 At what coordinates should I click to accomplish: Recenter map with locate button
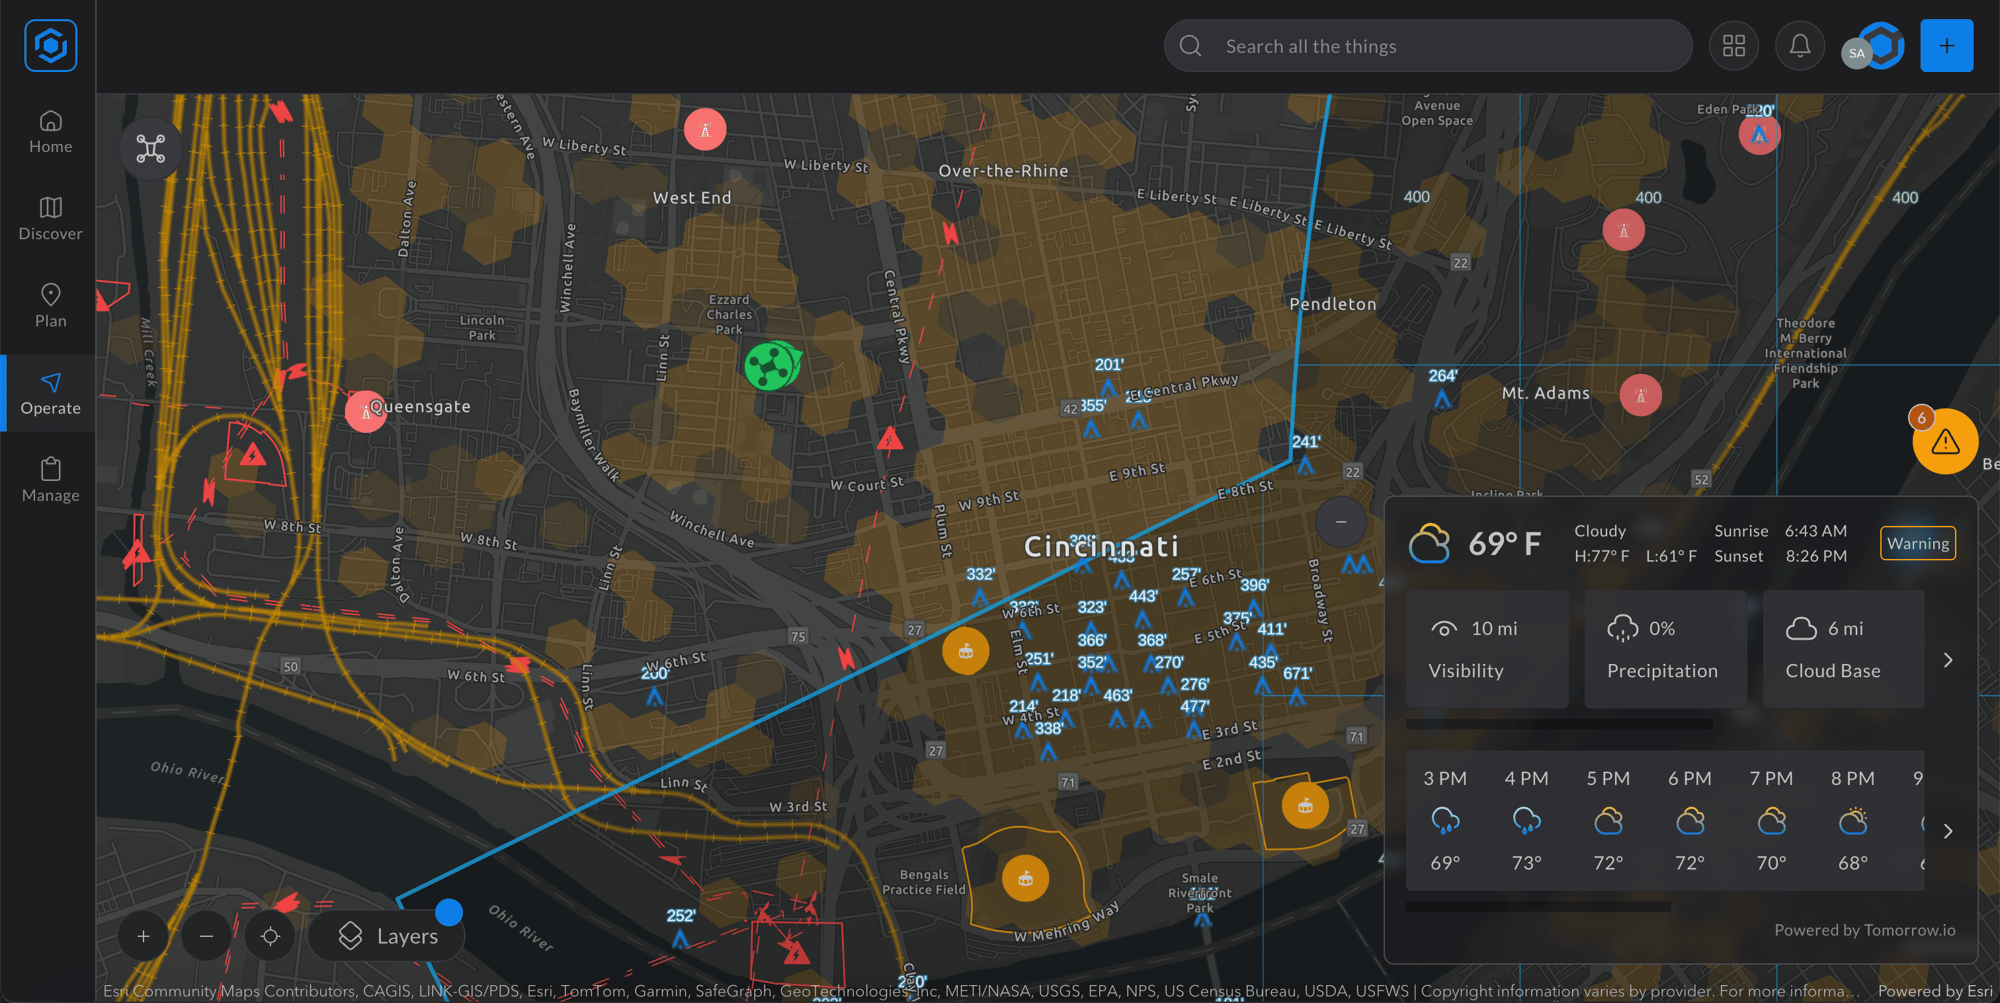click(x=270, y=936)
